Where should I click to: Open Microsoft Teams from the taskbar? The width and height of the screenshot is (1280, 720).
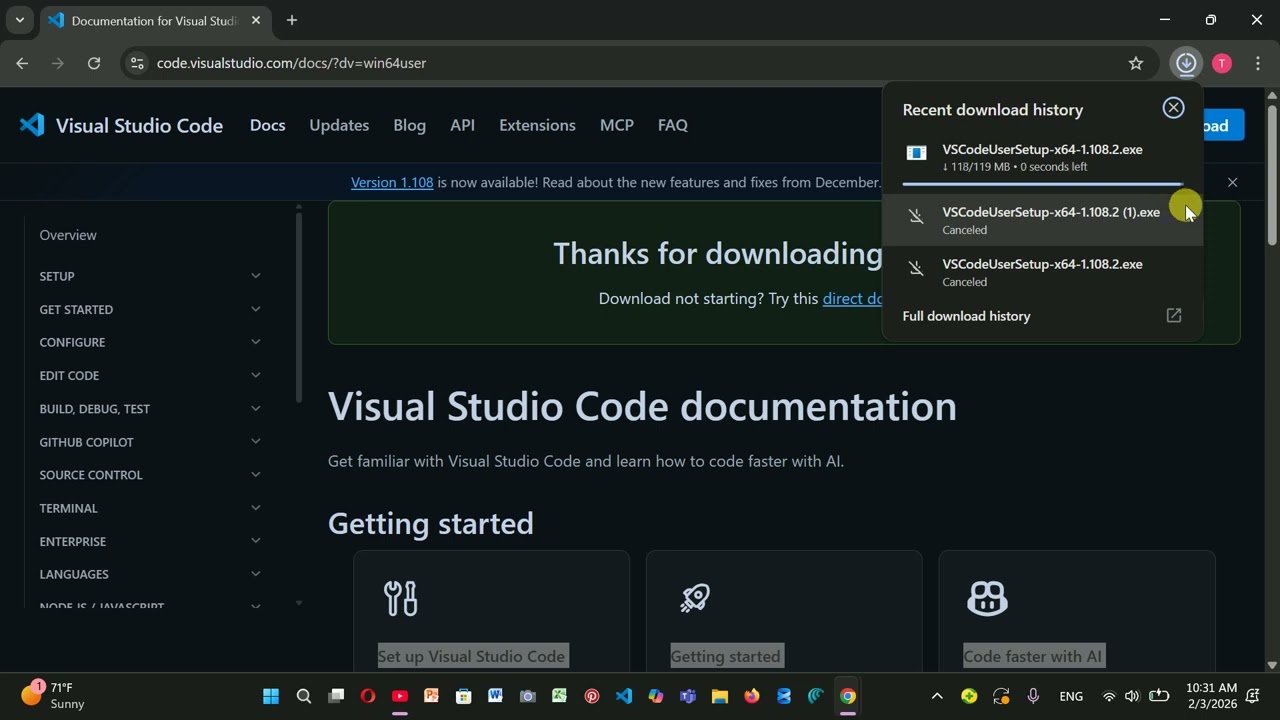[x=688, y=696]
